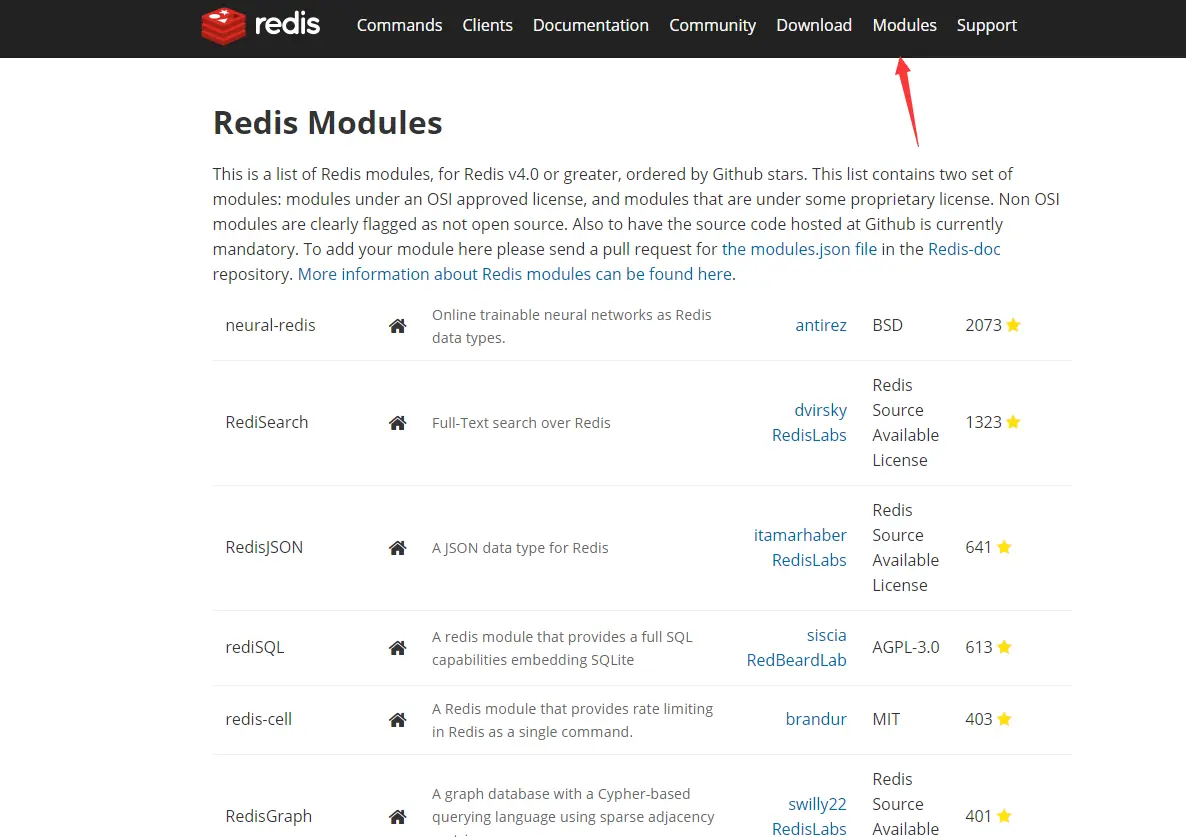Click the Full-Text search over Redis description
1186x837 pixels.
coord(521,423)
